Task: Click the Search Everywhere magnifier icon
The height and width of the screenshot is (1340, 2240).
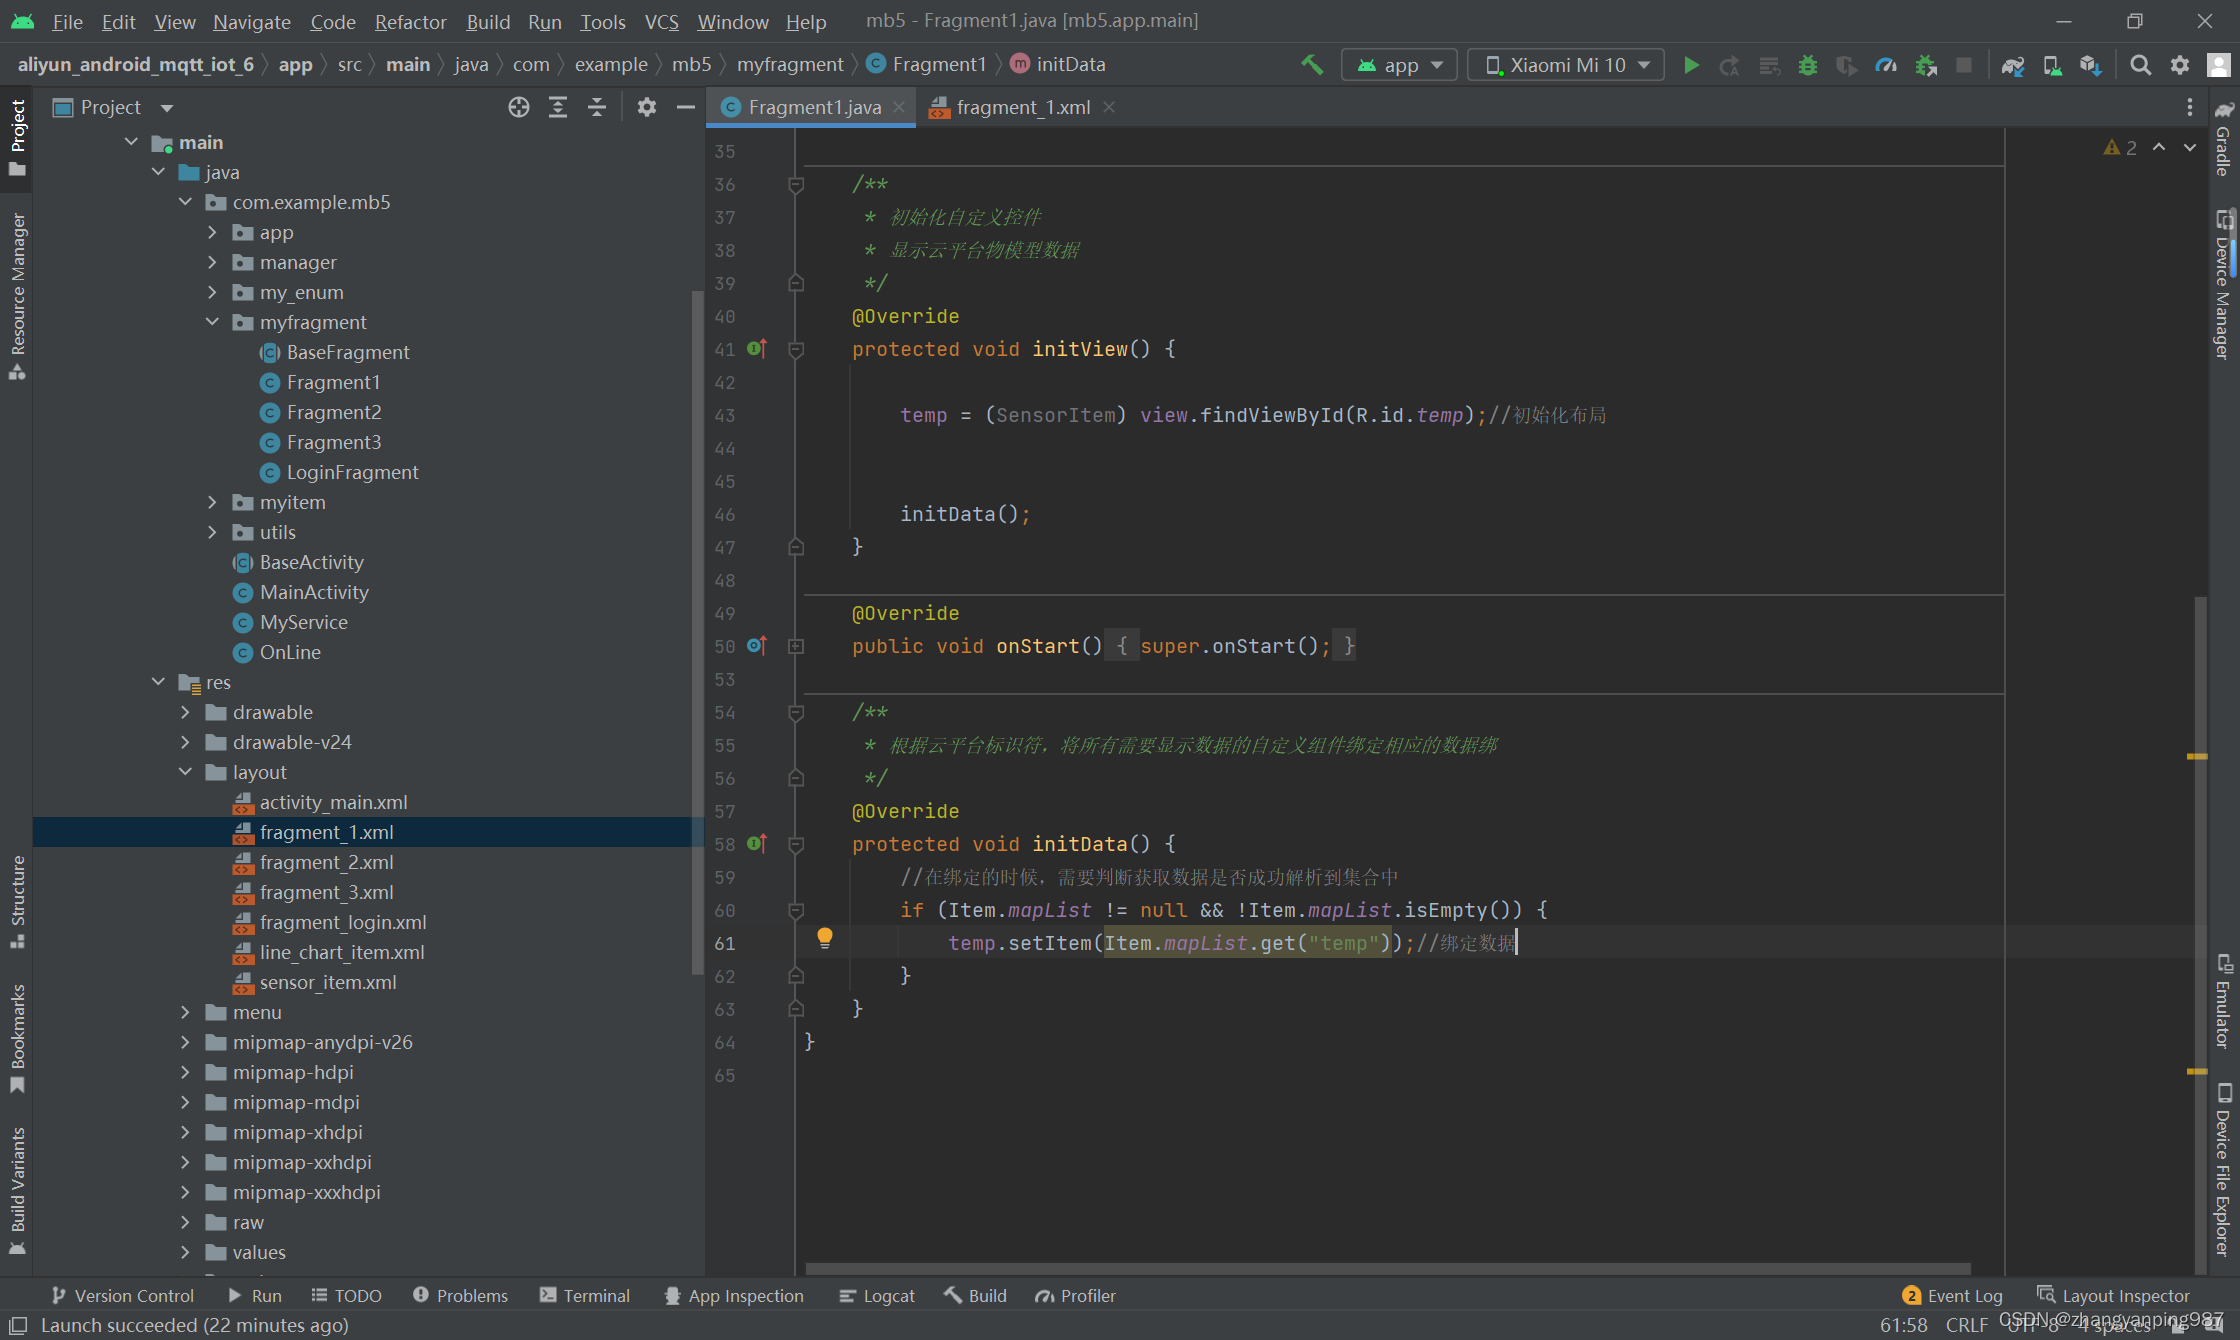Action: tap(2140, 65)
